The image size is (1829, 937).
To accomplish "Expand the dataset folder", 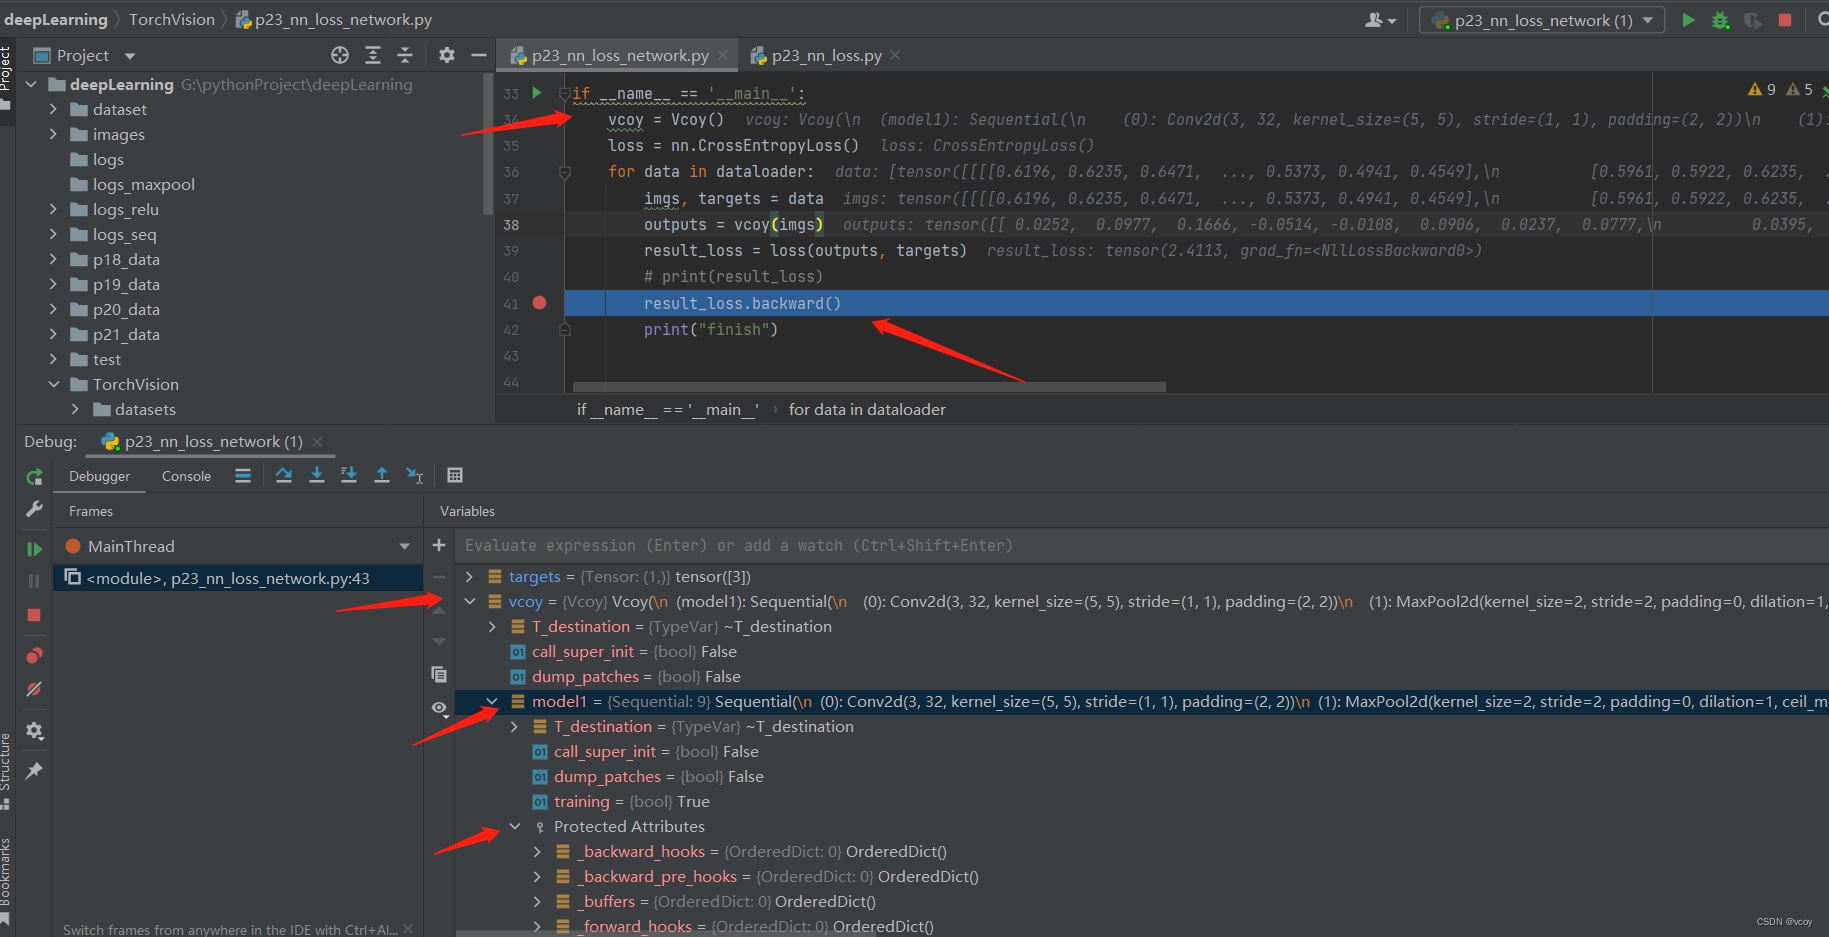I will pos(53,109).
